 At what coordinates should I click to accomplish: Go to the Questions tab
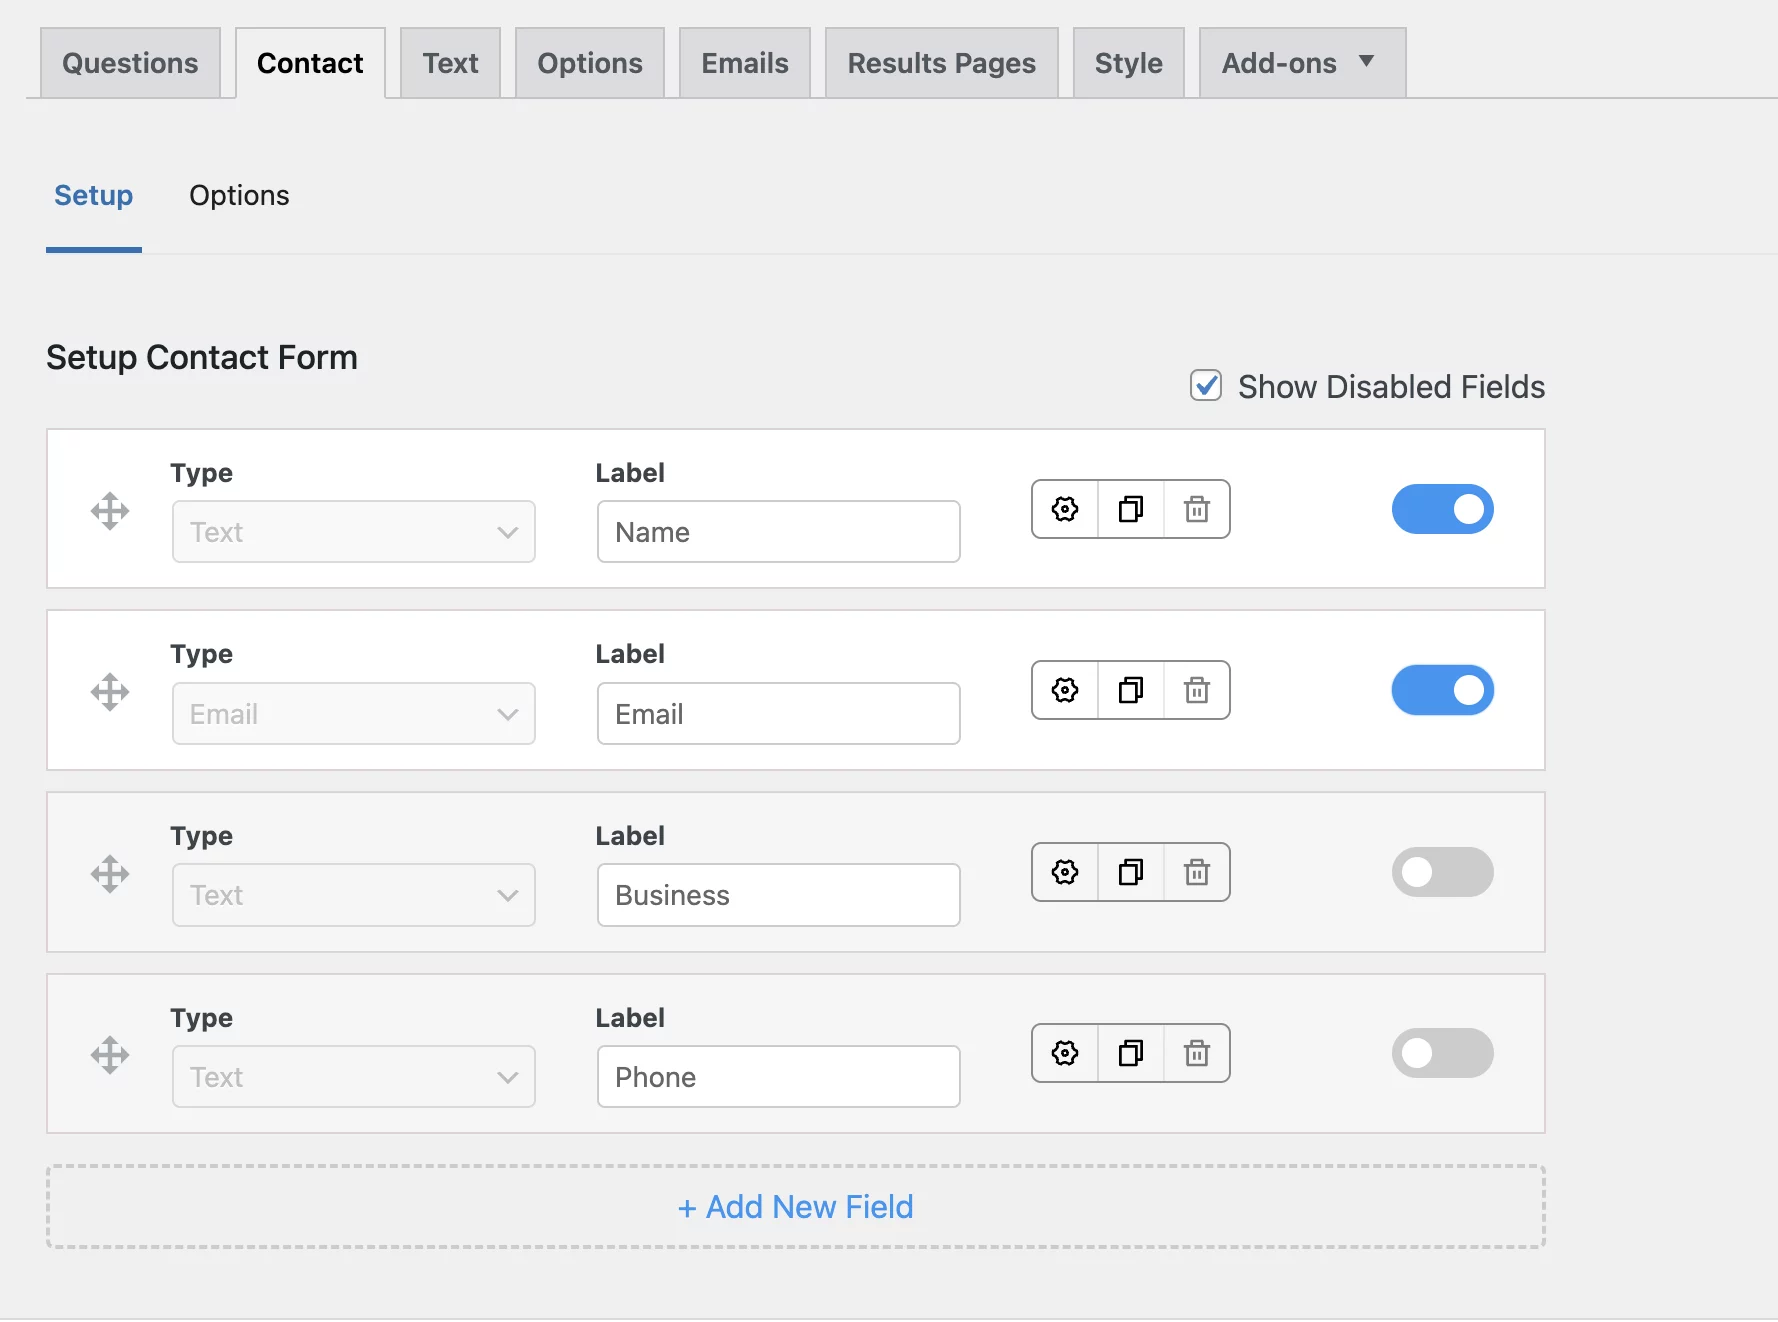pos(130,63)
